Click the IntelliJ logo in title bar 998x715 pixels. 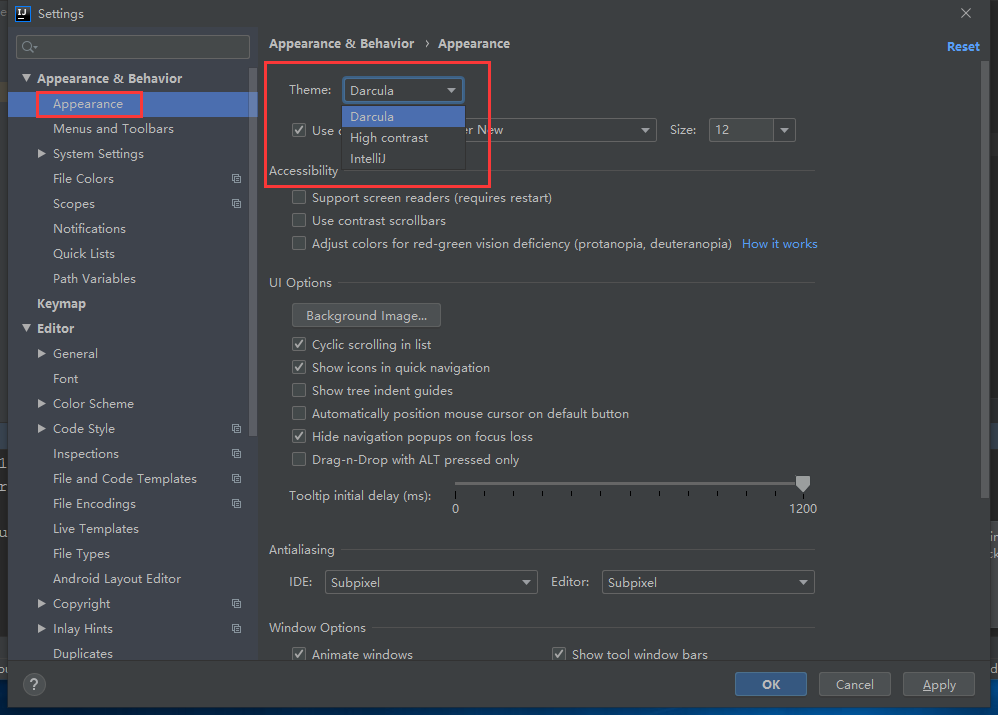(x=23, y=13)
